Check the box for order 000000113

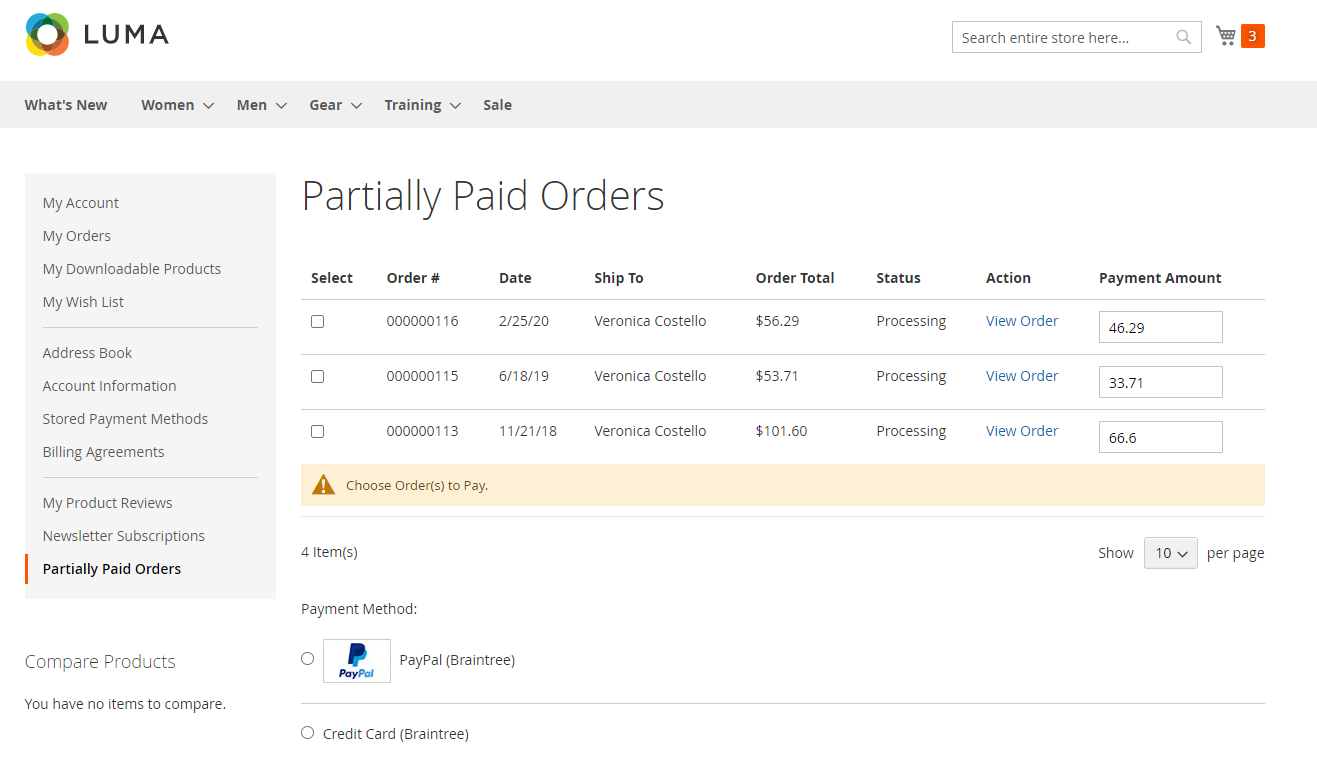click(x=317, y=431)
